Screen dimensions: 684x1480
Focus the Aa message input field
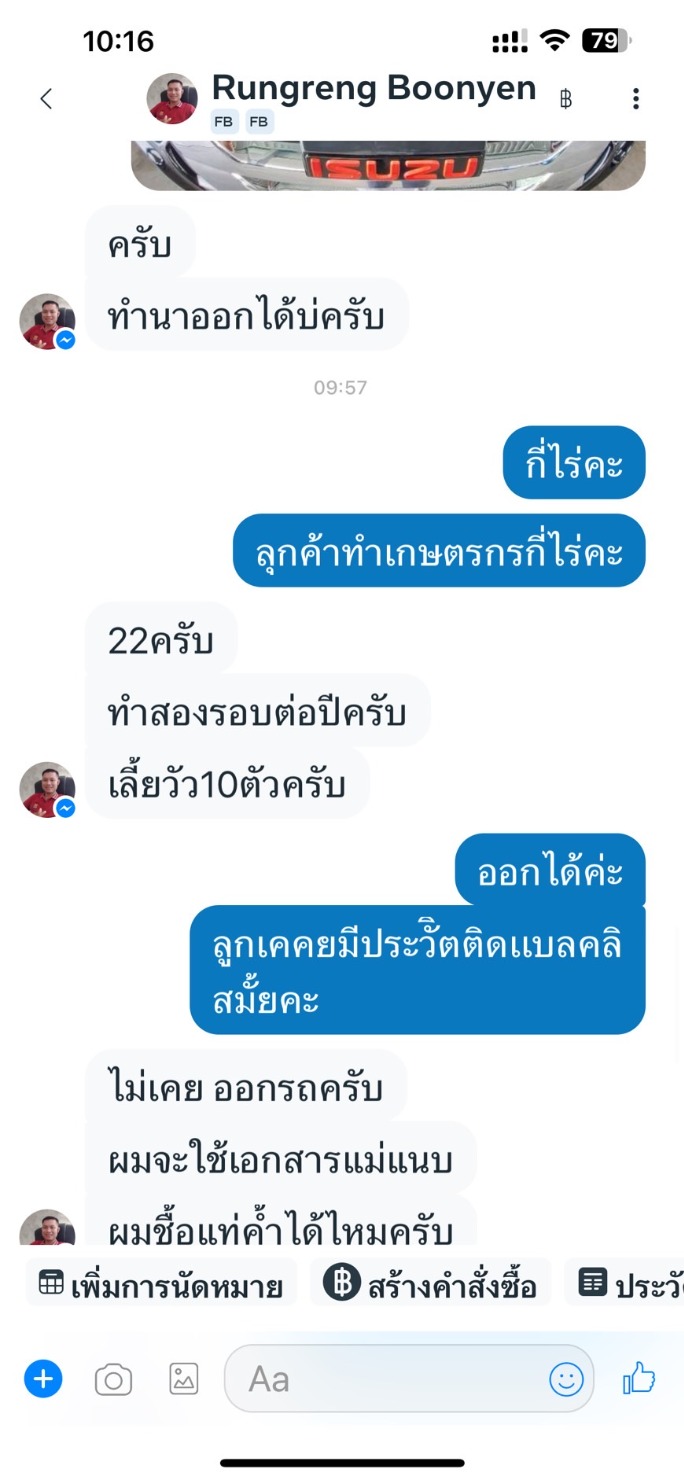click(408, 1380)
